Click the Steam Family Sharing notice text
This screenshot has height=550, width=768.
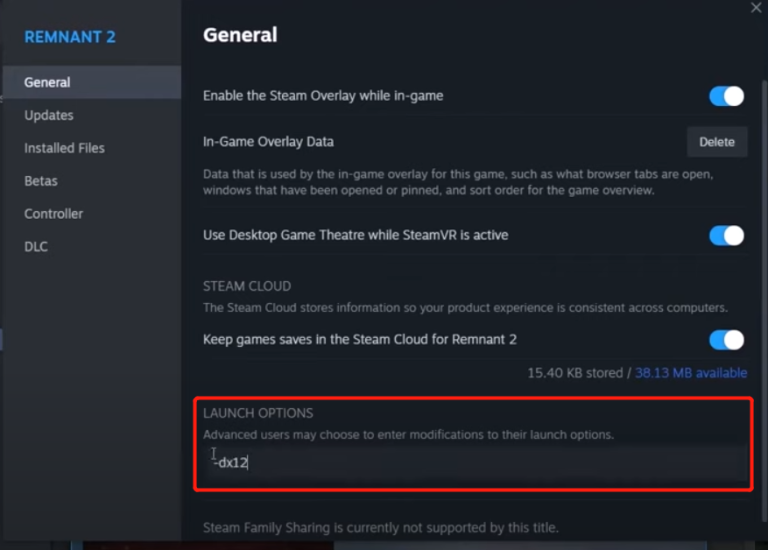click(380, 527)
